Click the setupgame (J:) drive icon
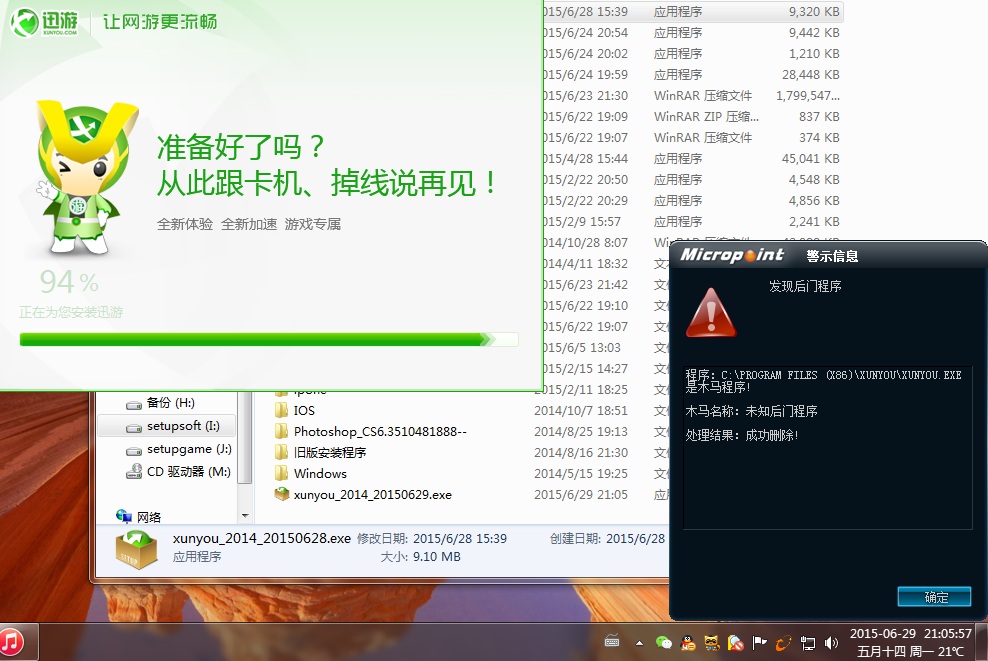This screenshot has height=661, width=988. coord(134,451)
